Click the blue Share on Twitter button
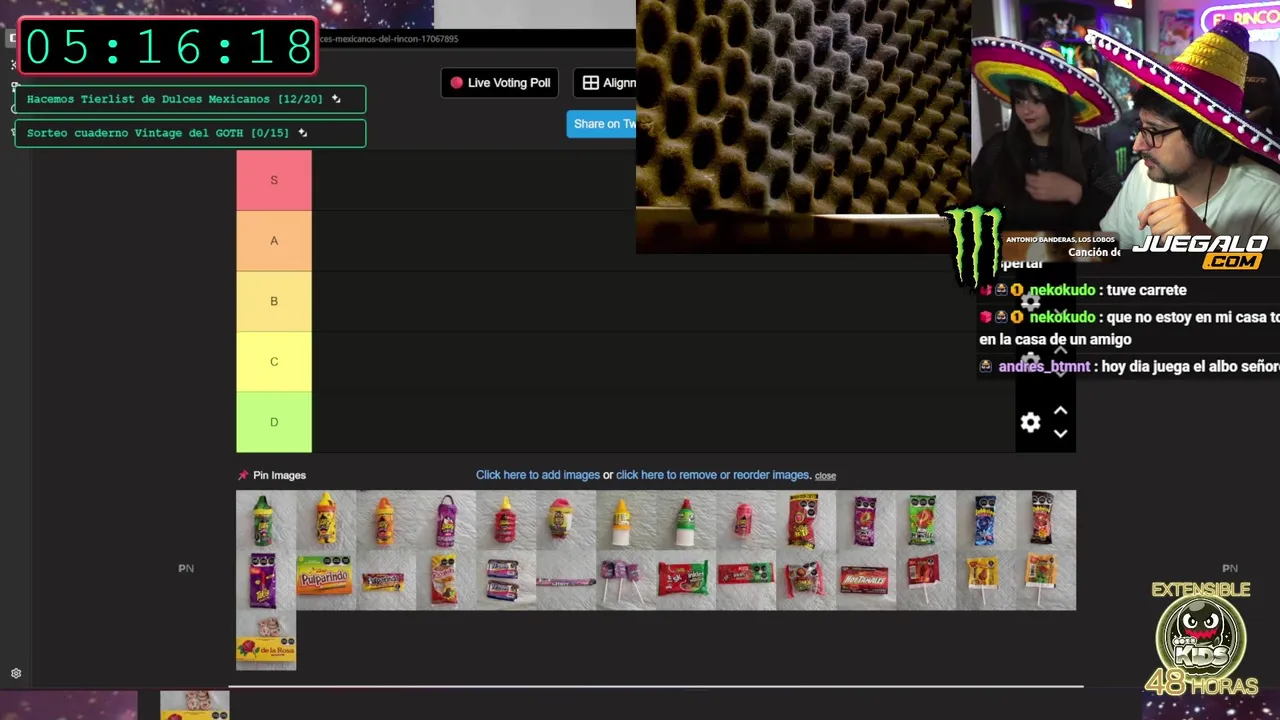Viewport: 1280px width, 720px height. pyautogui.click(x=602, y=124)
